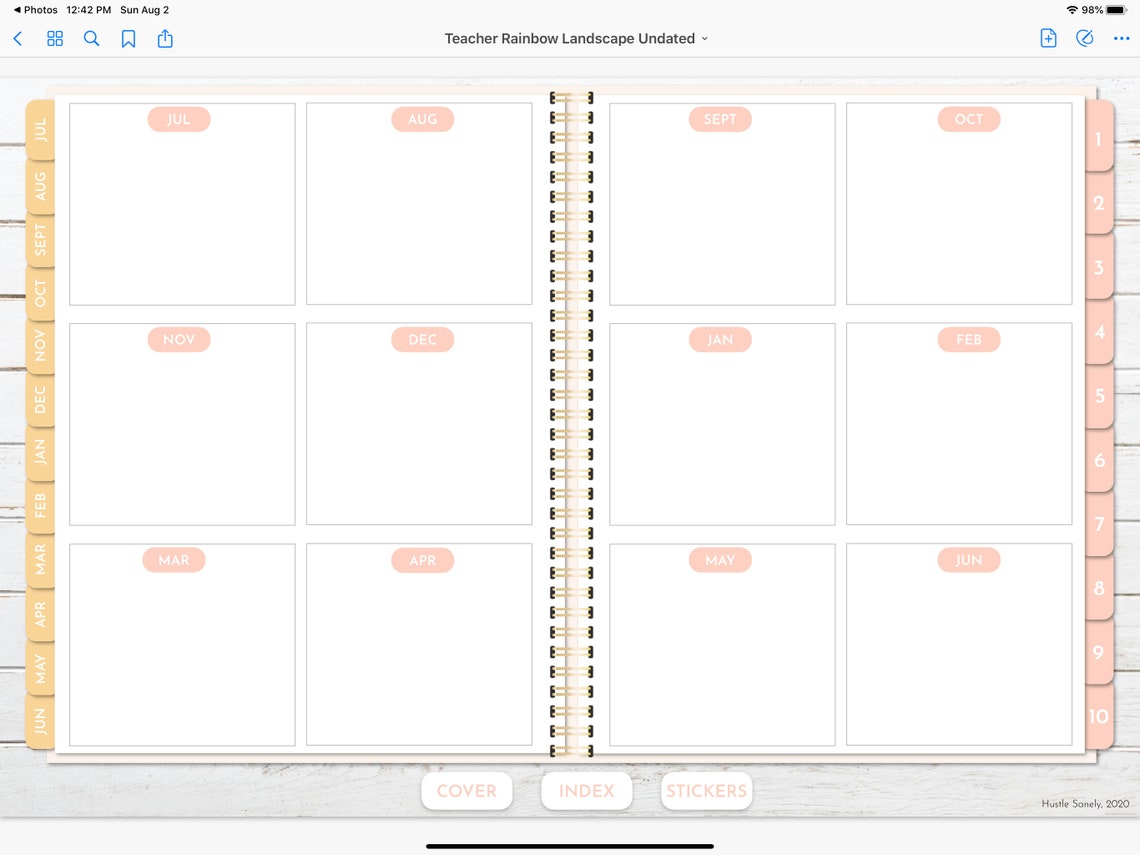The width and height of the screenshot is (1140, 855).
Task: Bookmark the current page
Action: pos(128,39)
